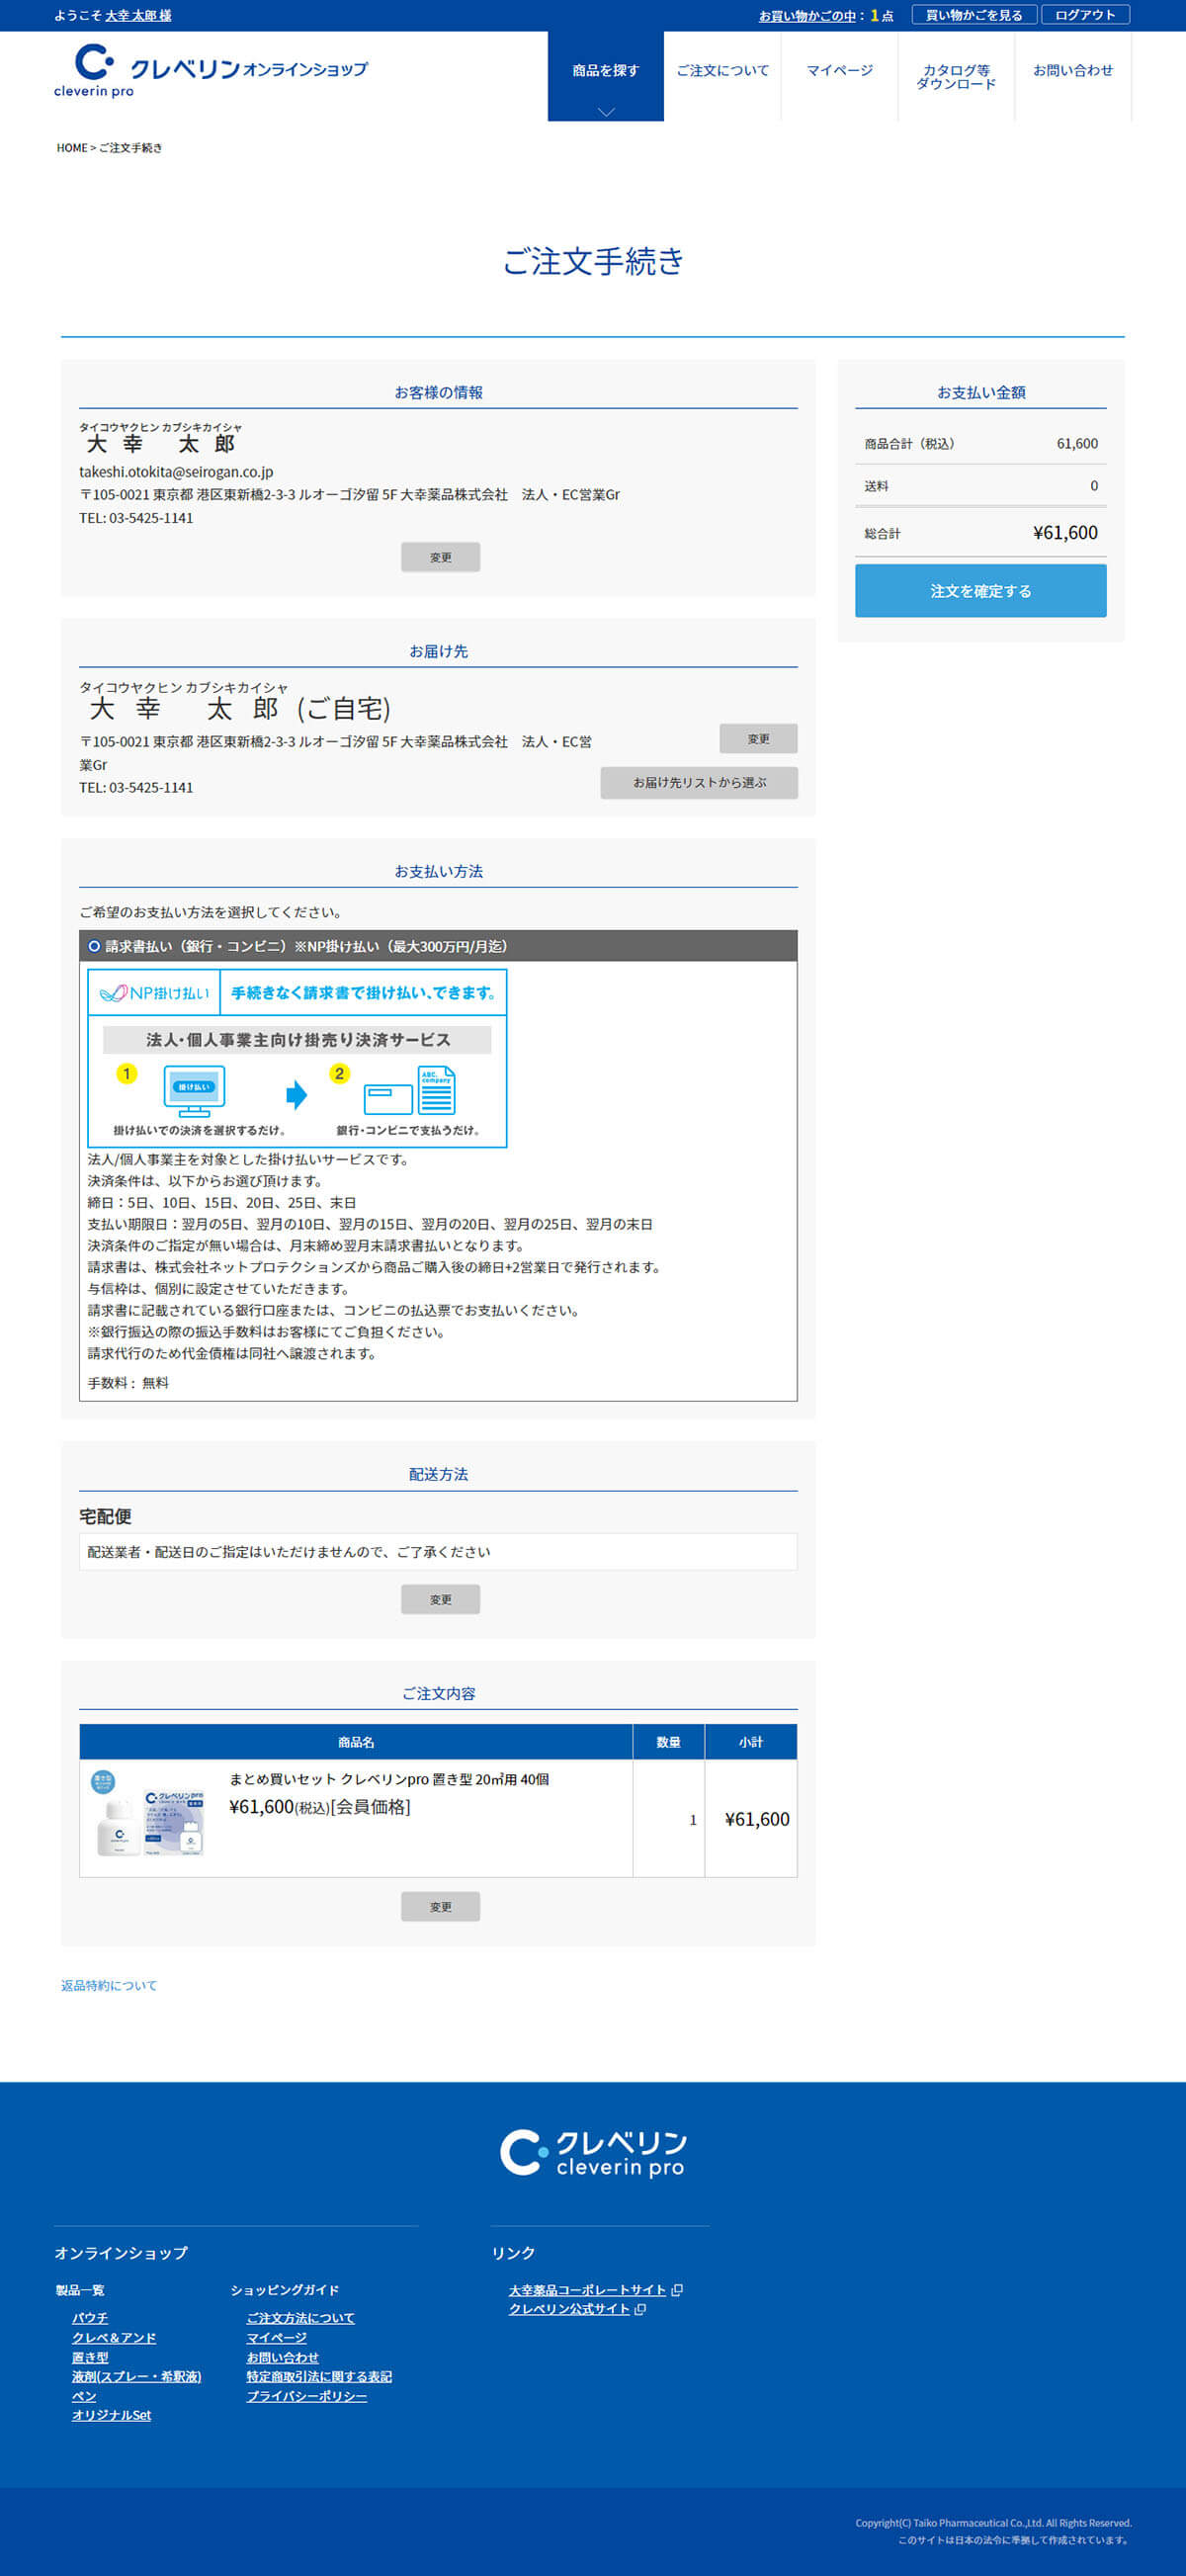Click 手数料： 無料 text
This screenshot has height=2576, width=1186.
(128, 1383)
